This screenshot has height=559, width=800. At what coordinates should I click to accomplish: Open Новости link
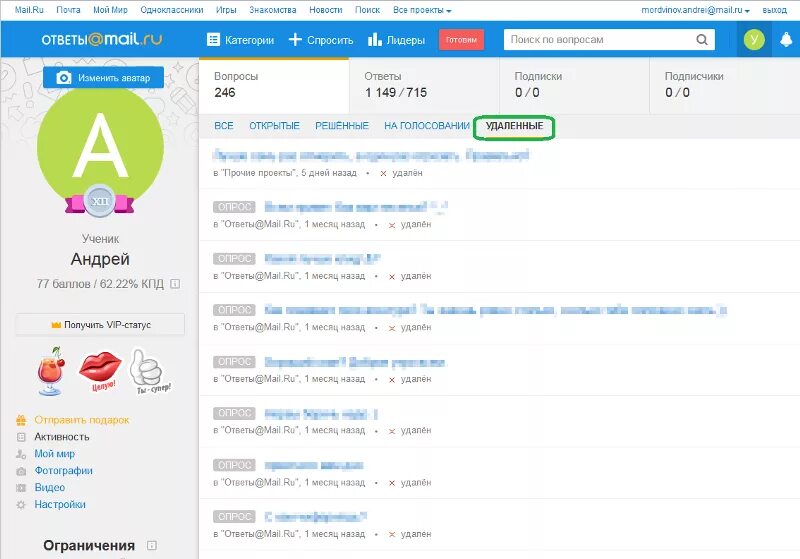(326, 10)
